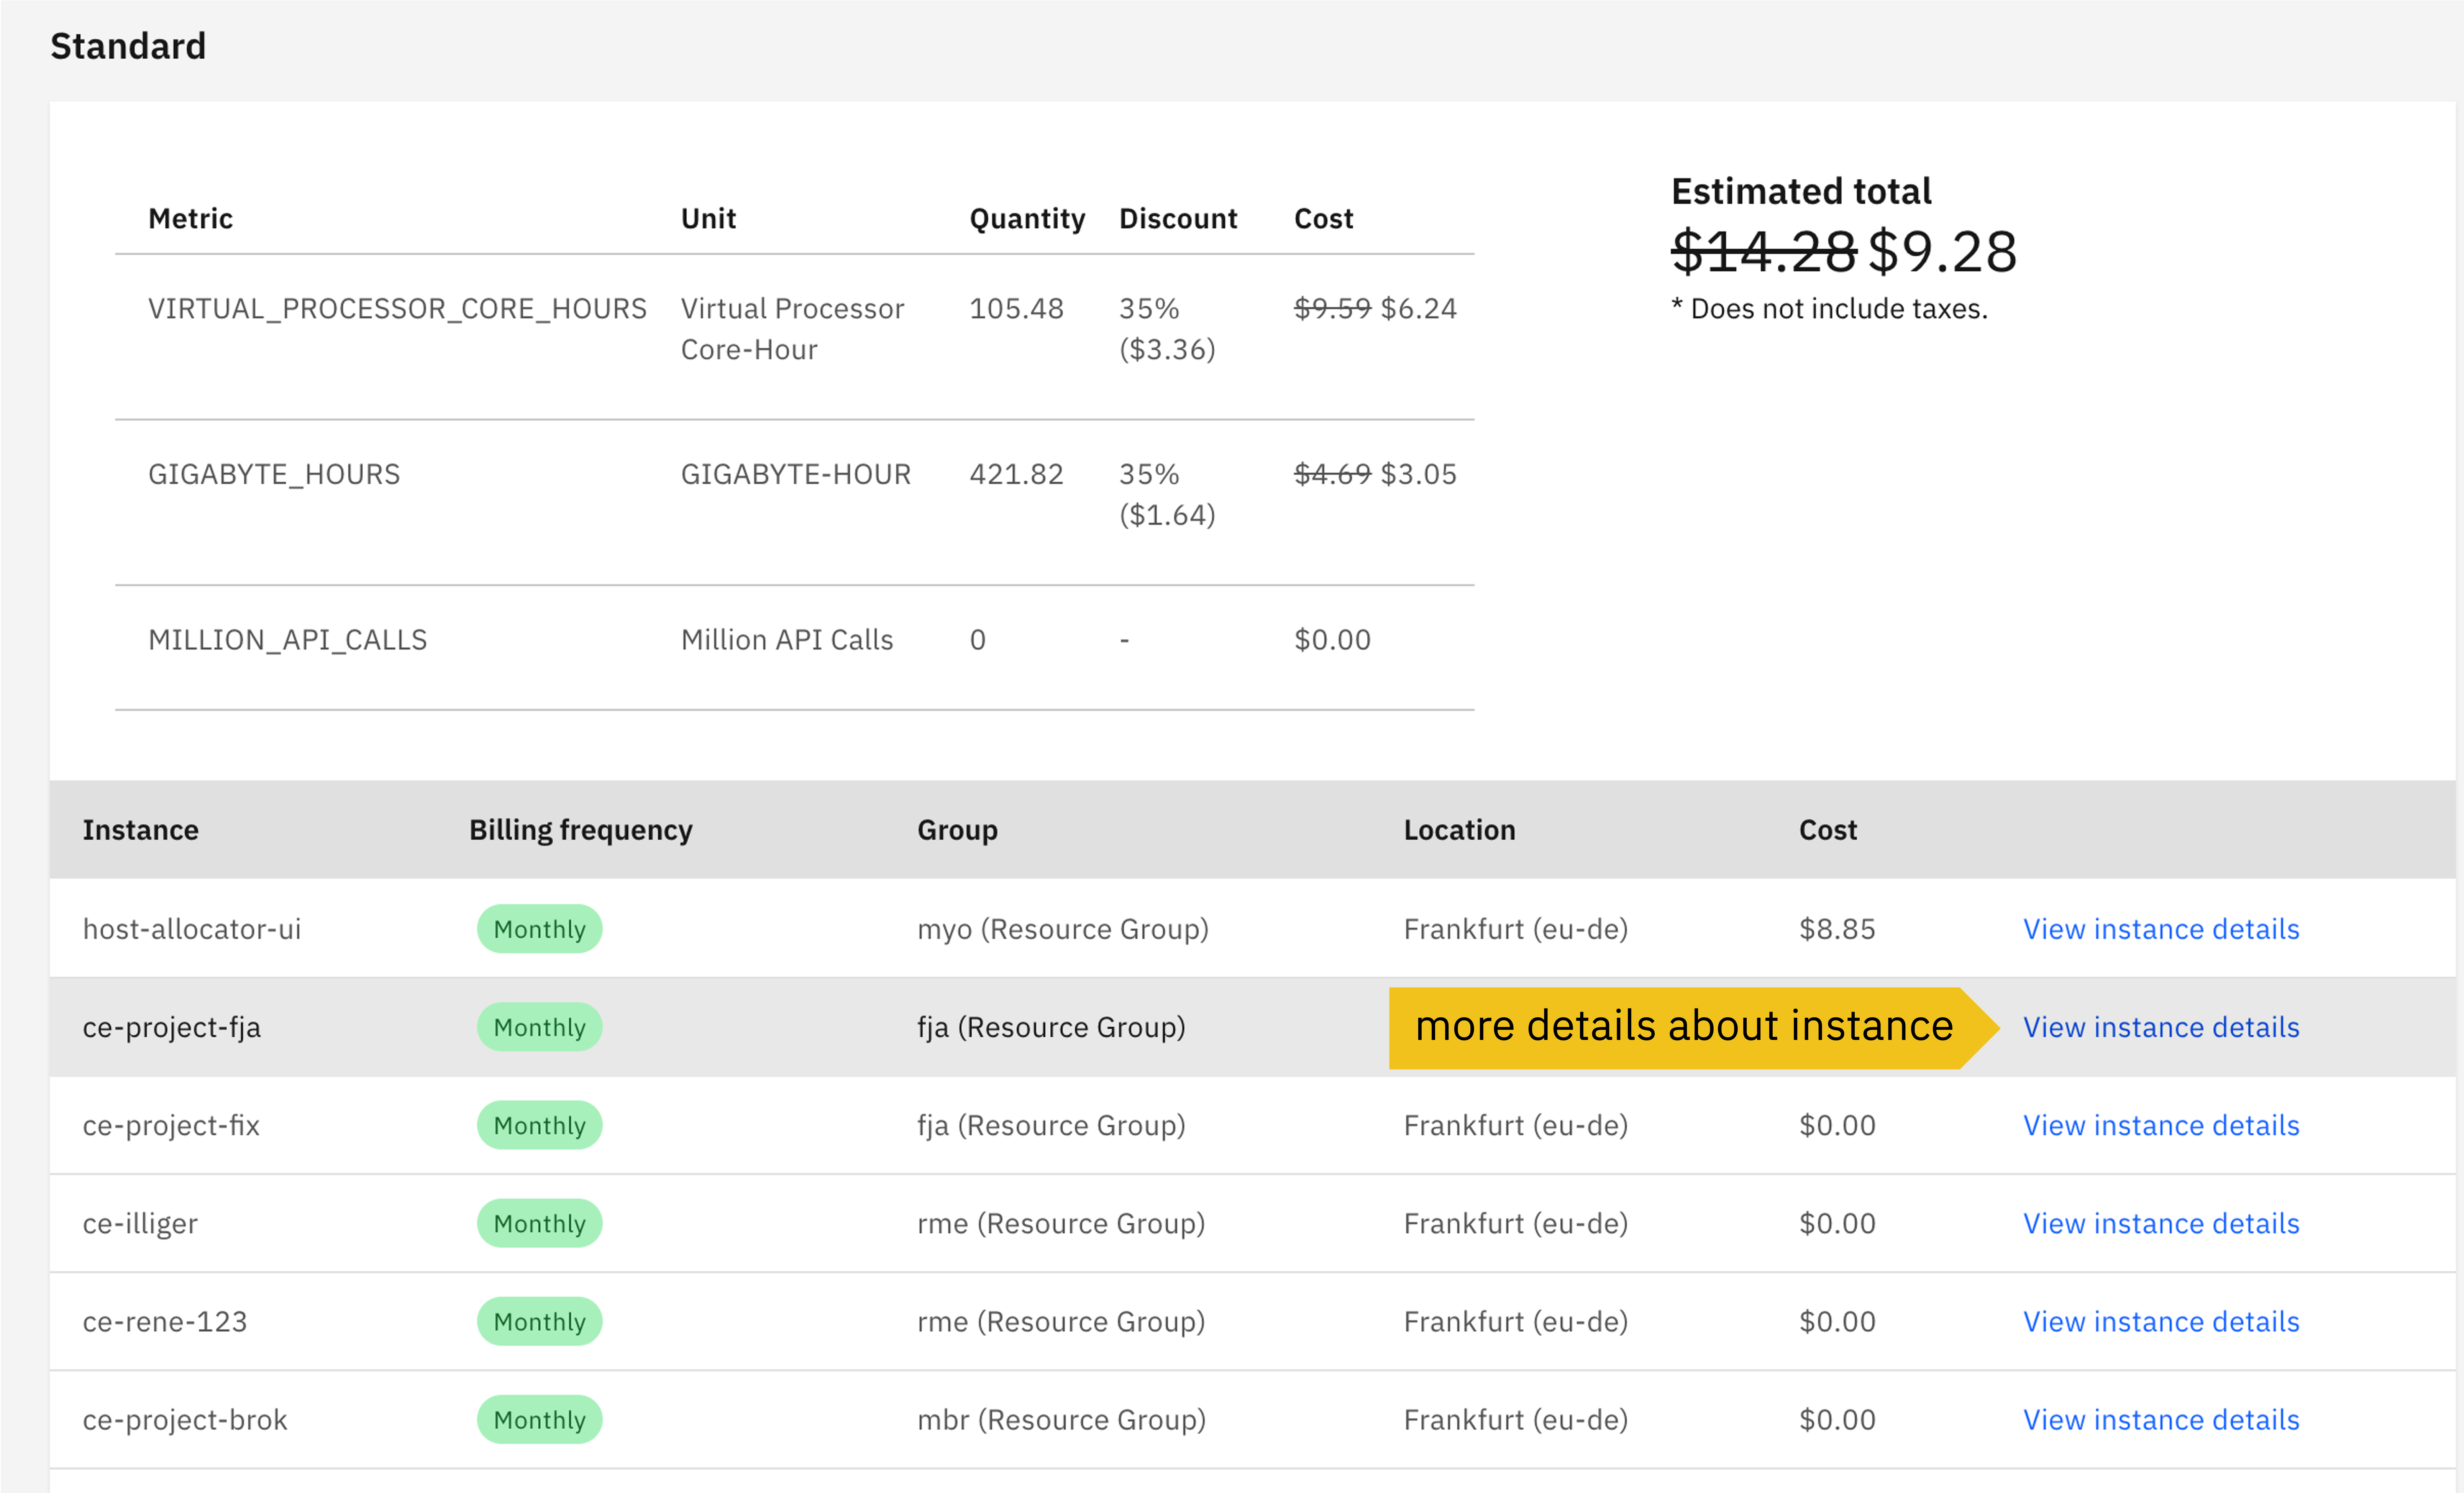Viewport: 2464px width, 1493px height.
Task: Sort by the Cost column header
Action: pos(1828,829)
